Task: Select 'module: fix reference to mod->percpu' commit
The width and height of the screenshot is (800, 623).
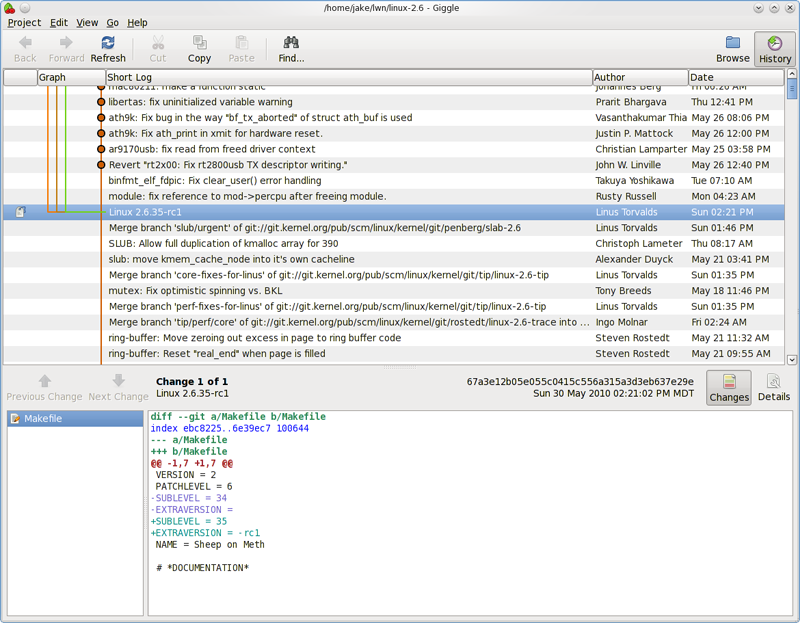Action: click(394, 196)
